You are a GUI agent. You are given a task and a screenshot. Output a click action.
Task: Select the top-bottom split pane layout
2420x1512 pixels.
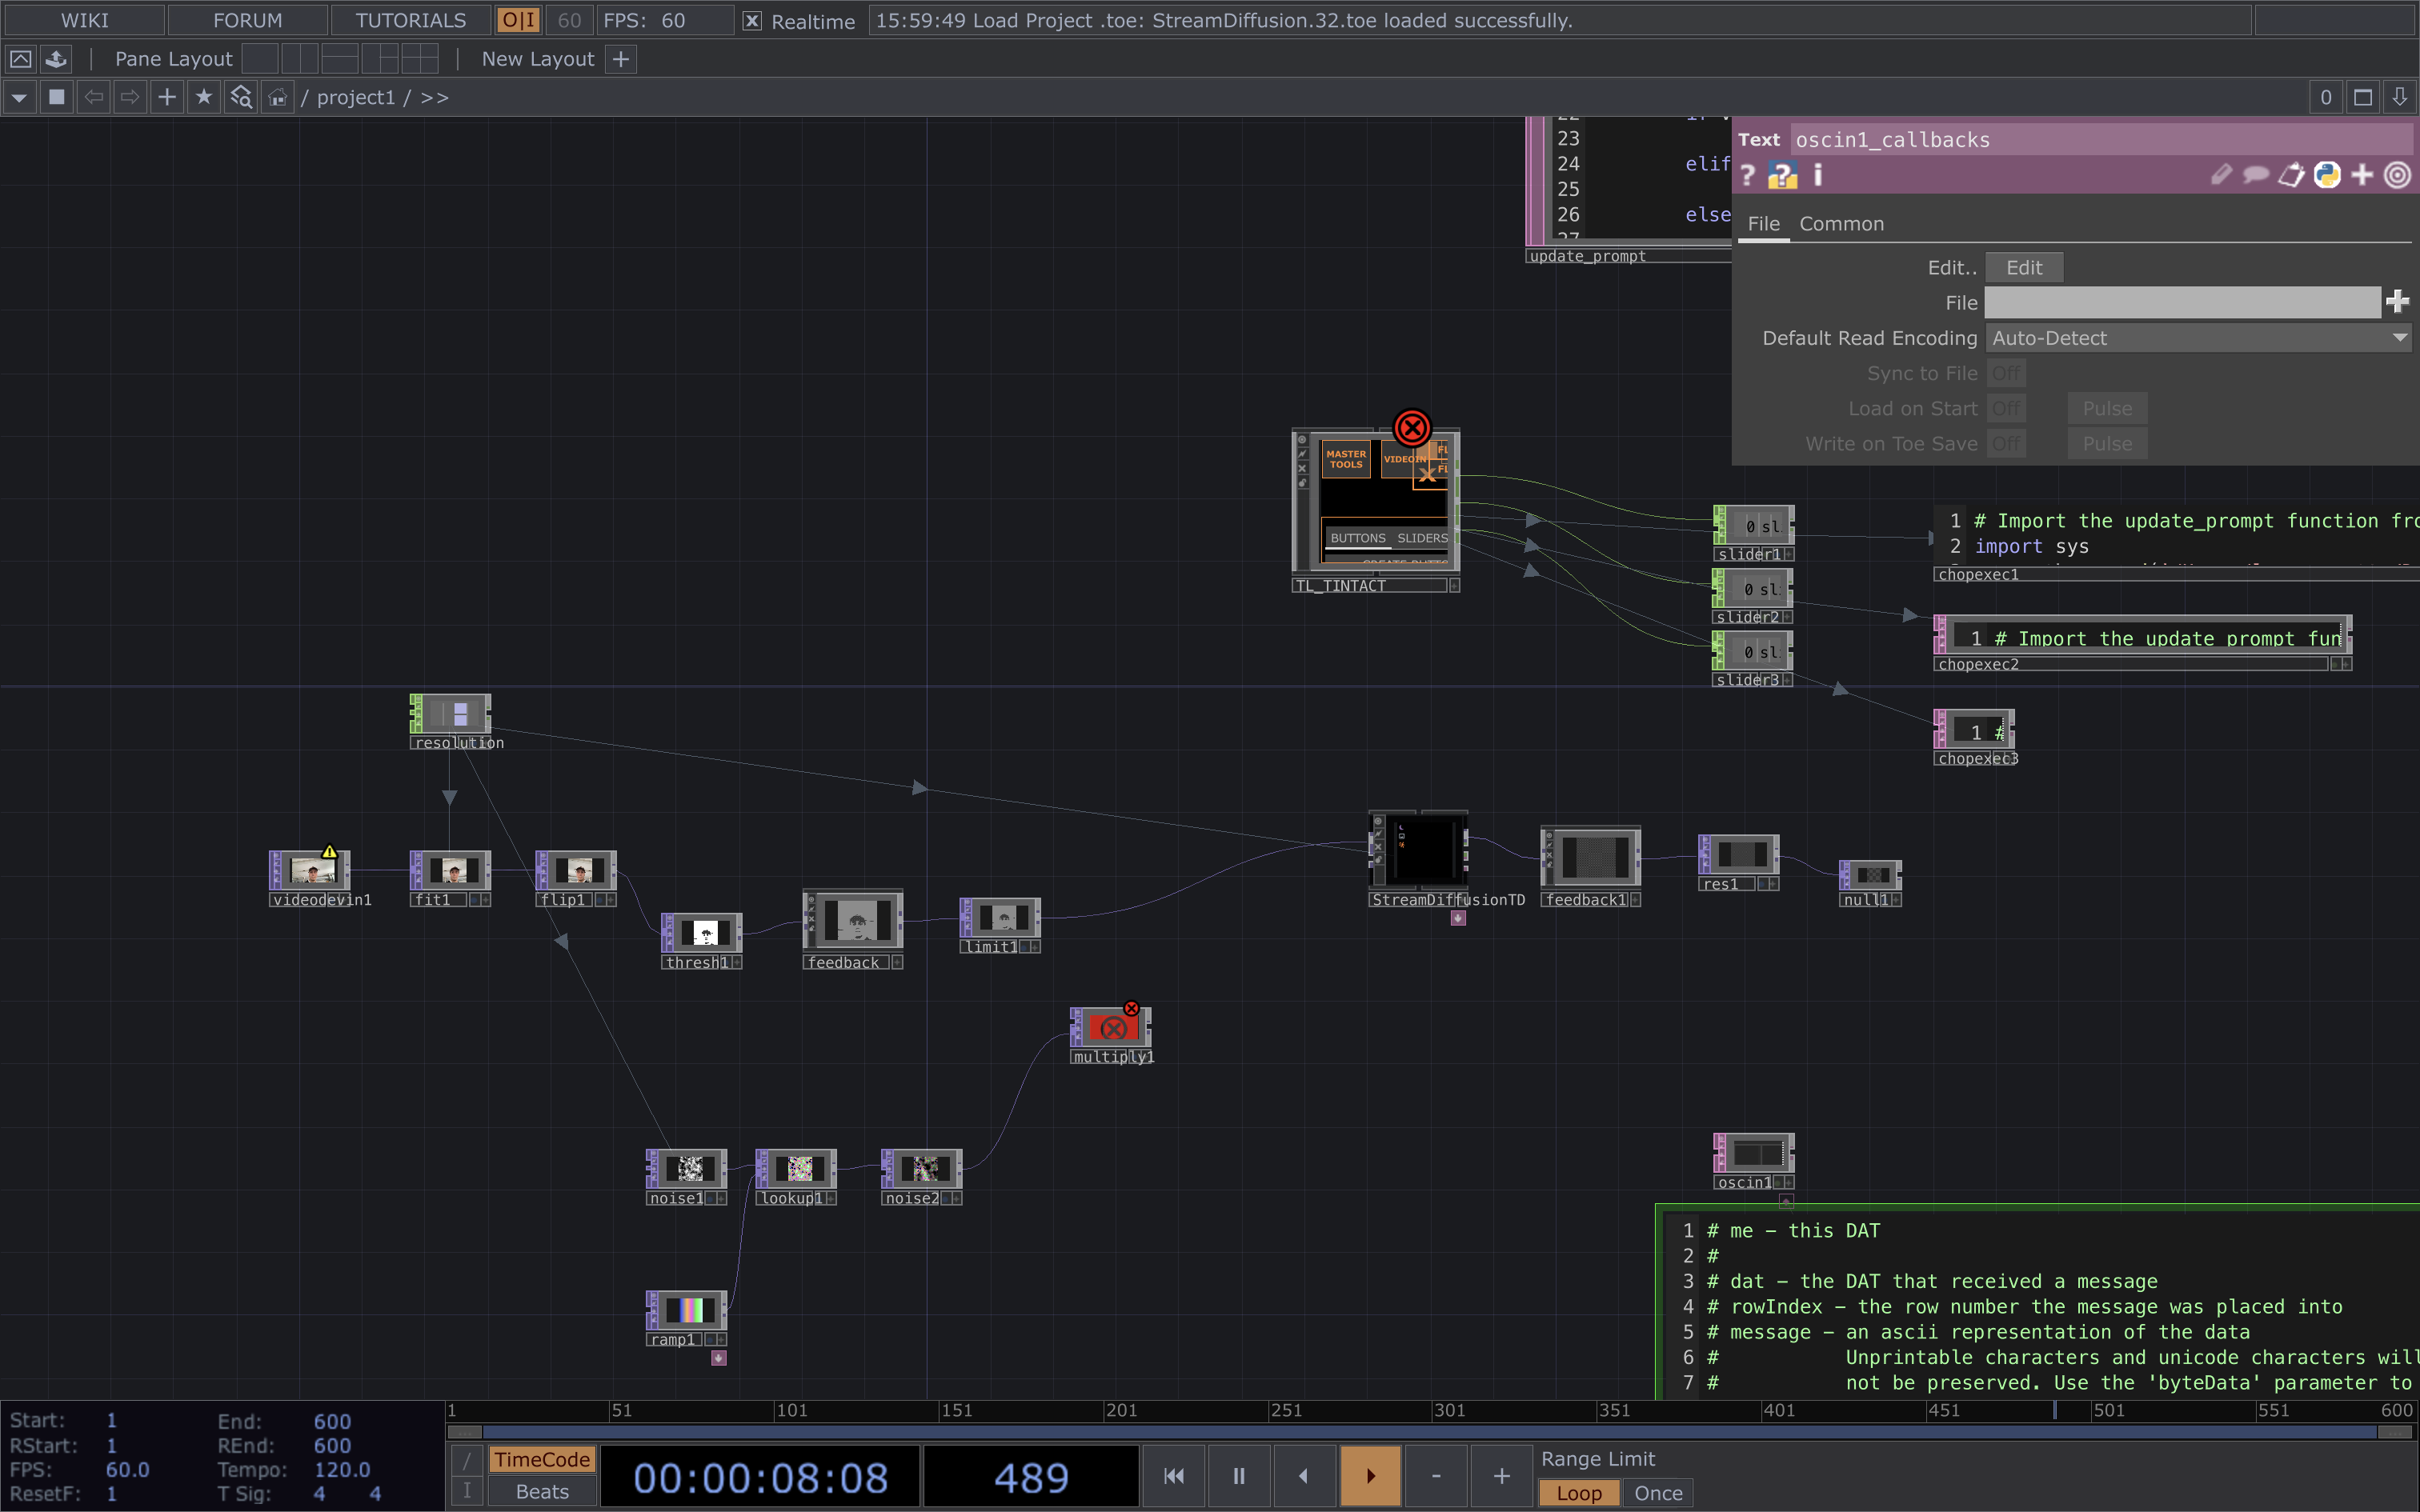point(340,59)
